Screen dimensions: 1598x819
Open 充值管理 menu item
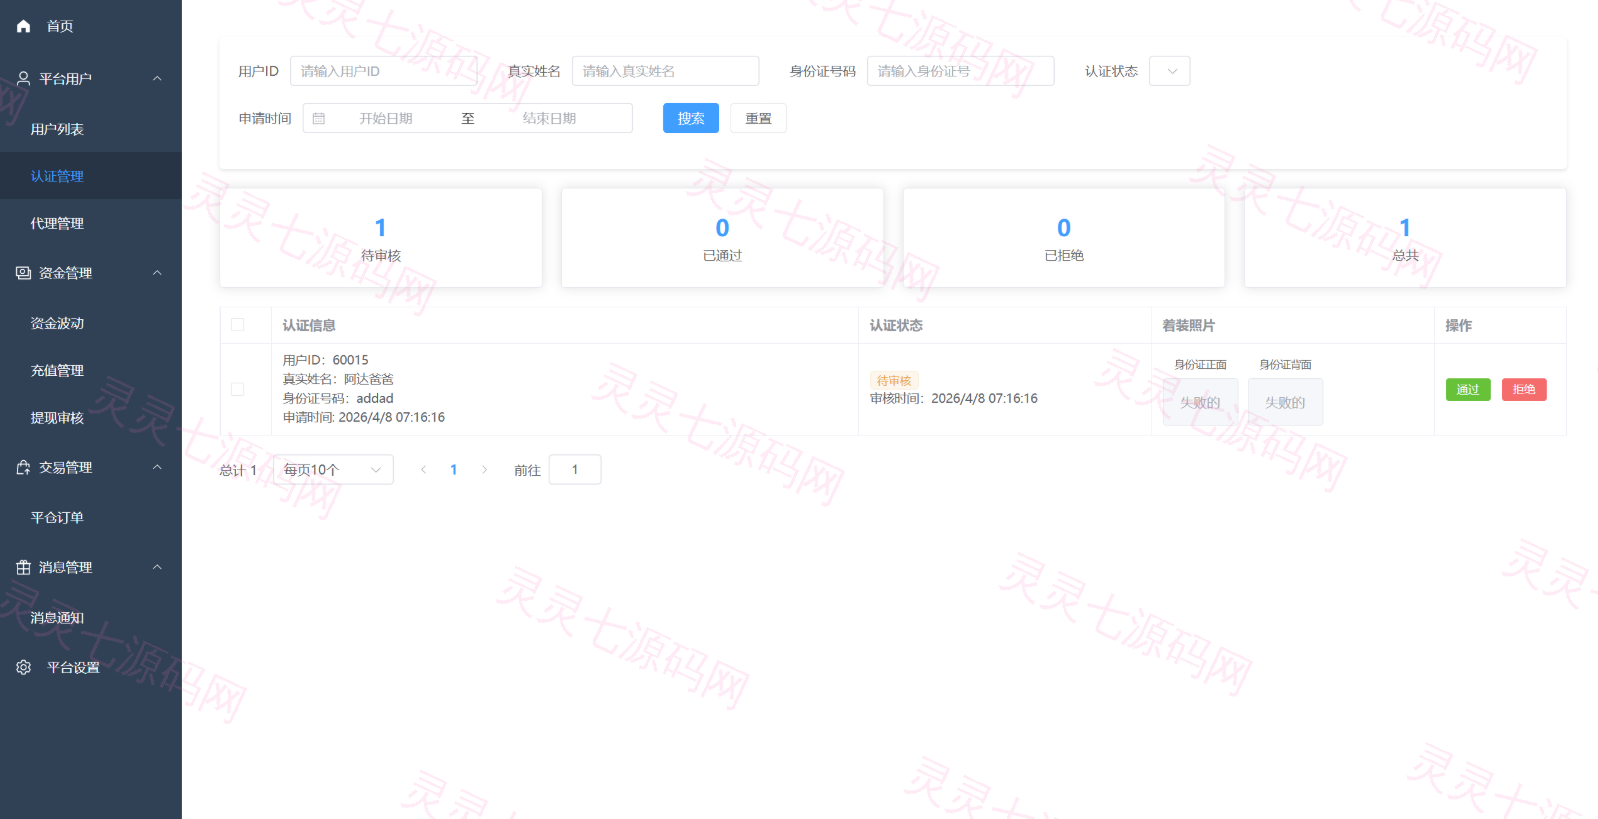[91, 370]
